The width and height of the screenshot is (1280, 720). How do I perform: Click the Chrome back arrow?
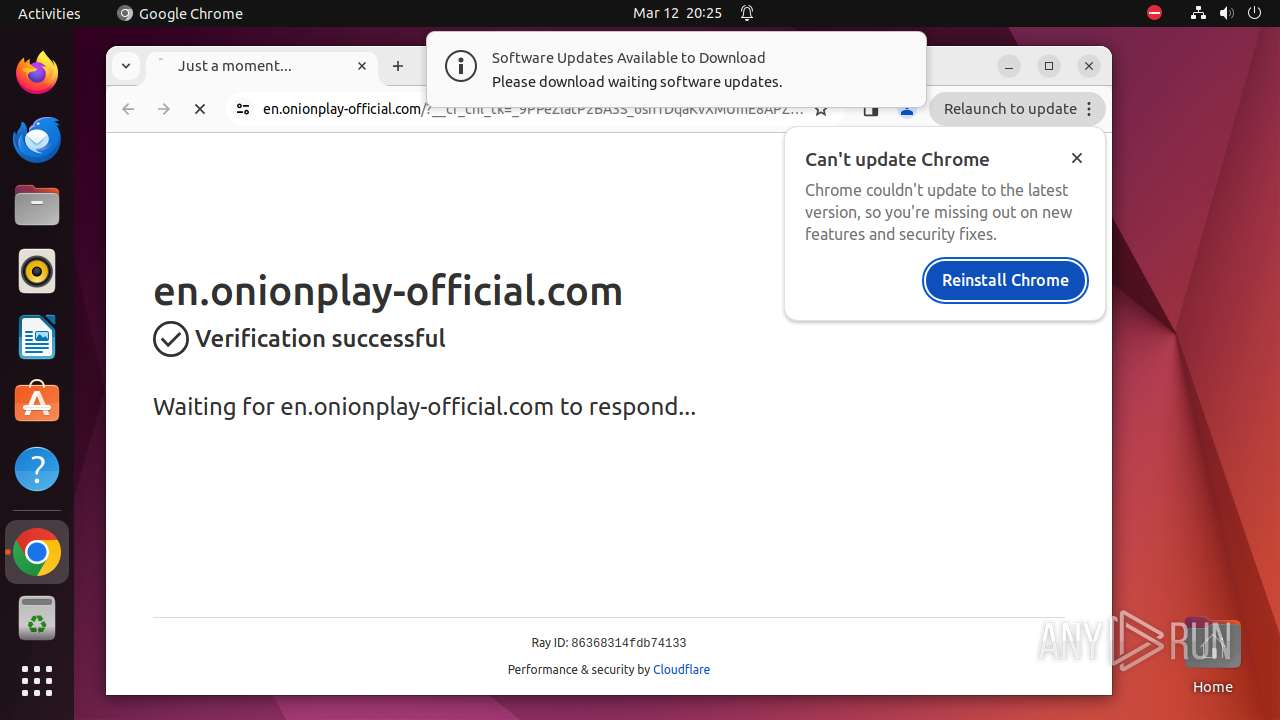[x=128, y=109]
